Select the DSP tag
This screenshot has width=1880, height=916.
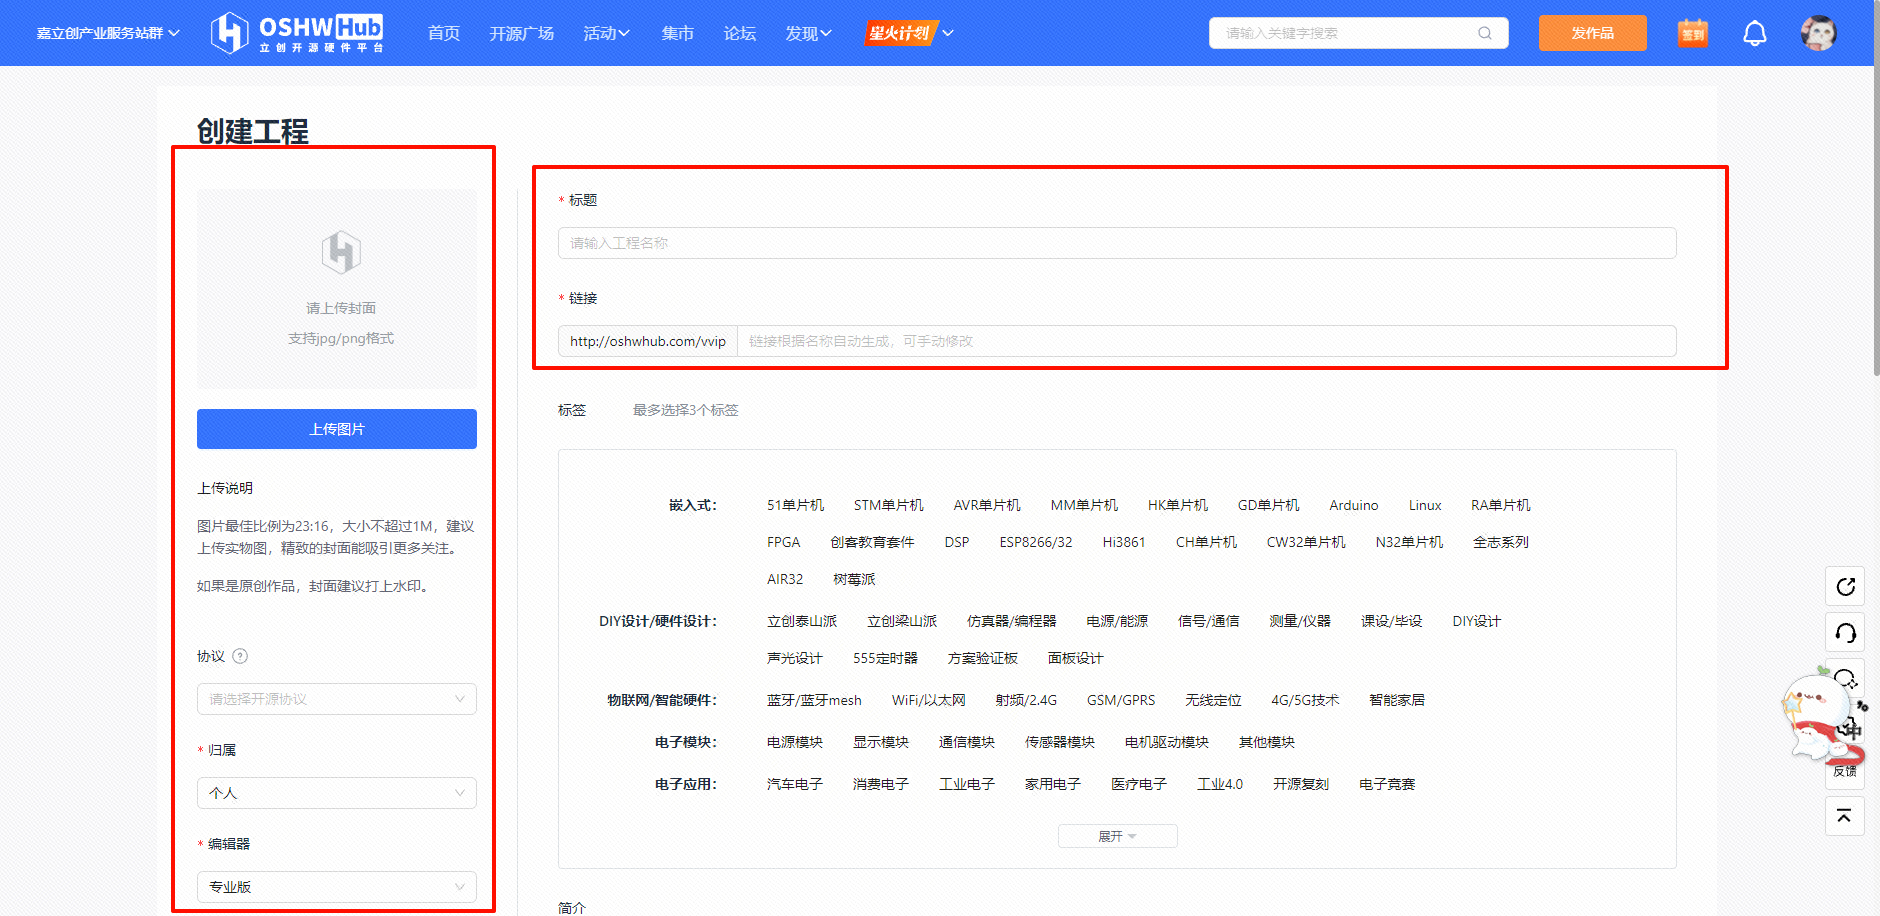957,542
